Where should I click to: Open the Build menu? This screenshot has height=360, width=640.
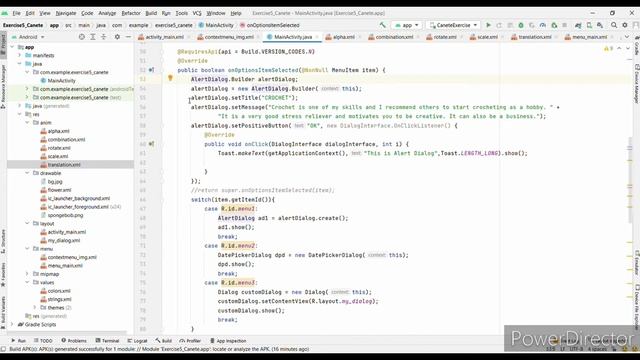(x=151, y=13)
